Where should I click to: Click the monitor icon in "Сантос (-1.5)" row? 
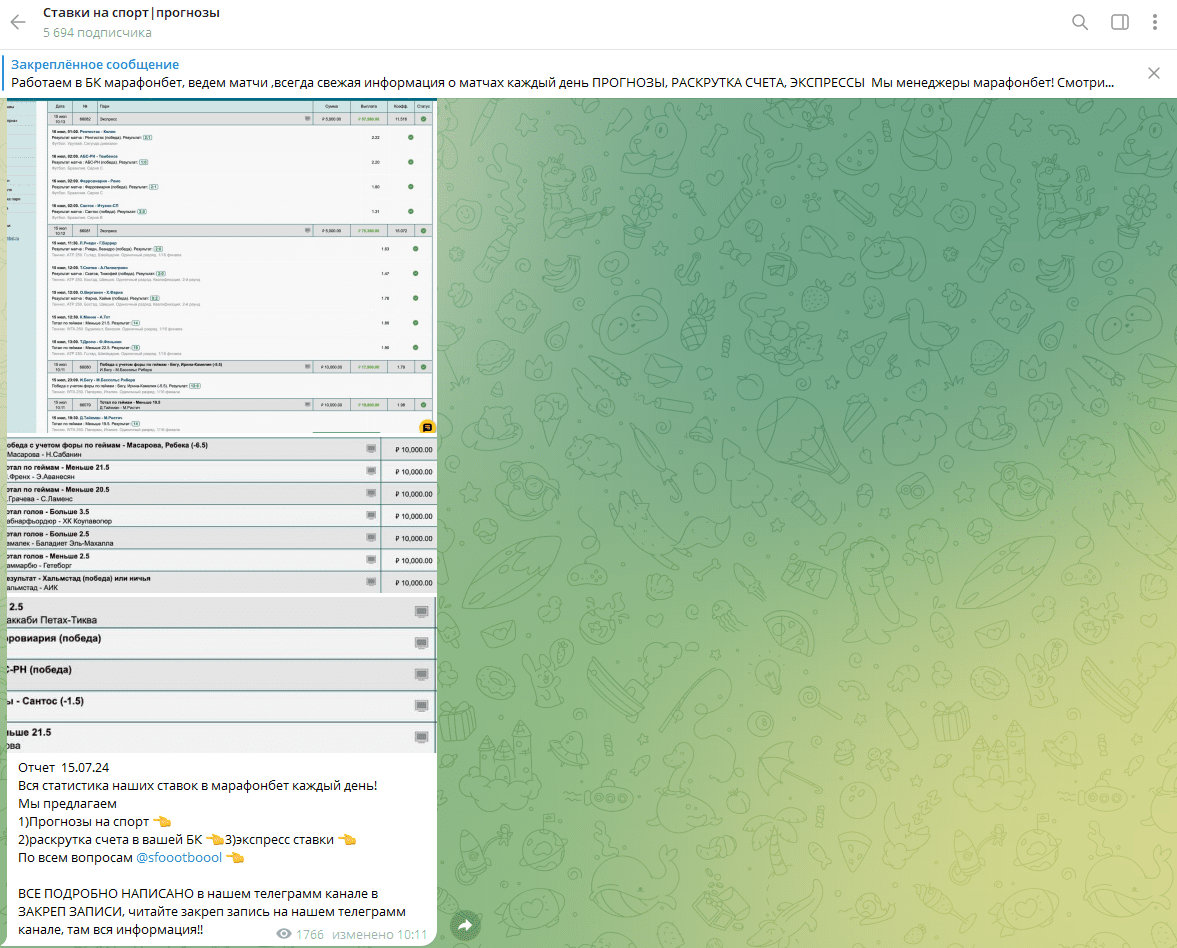tap(421, 705)
